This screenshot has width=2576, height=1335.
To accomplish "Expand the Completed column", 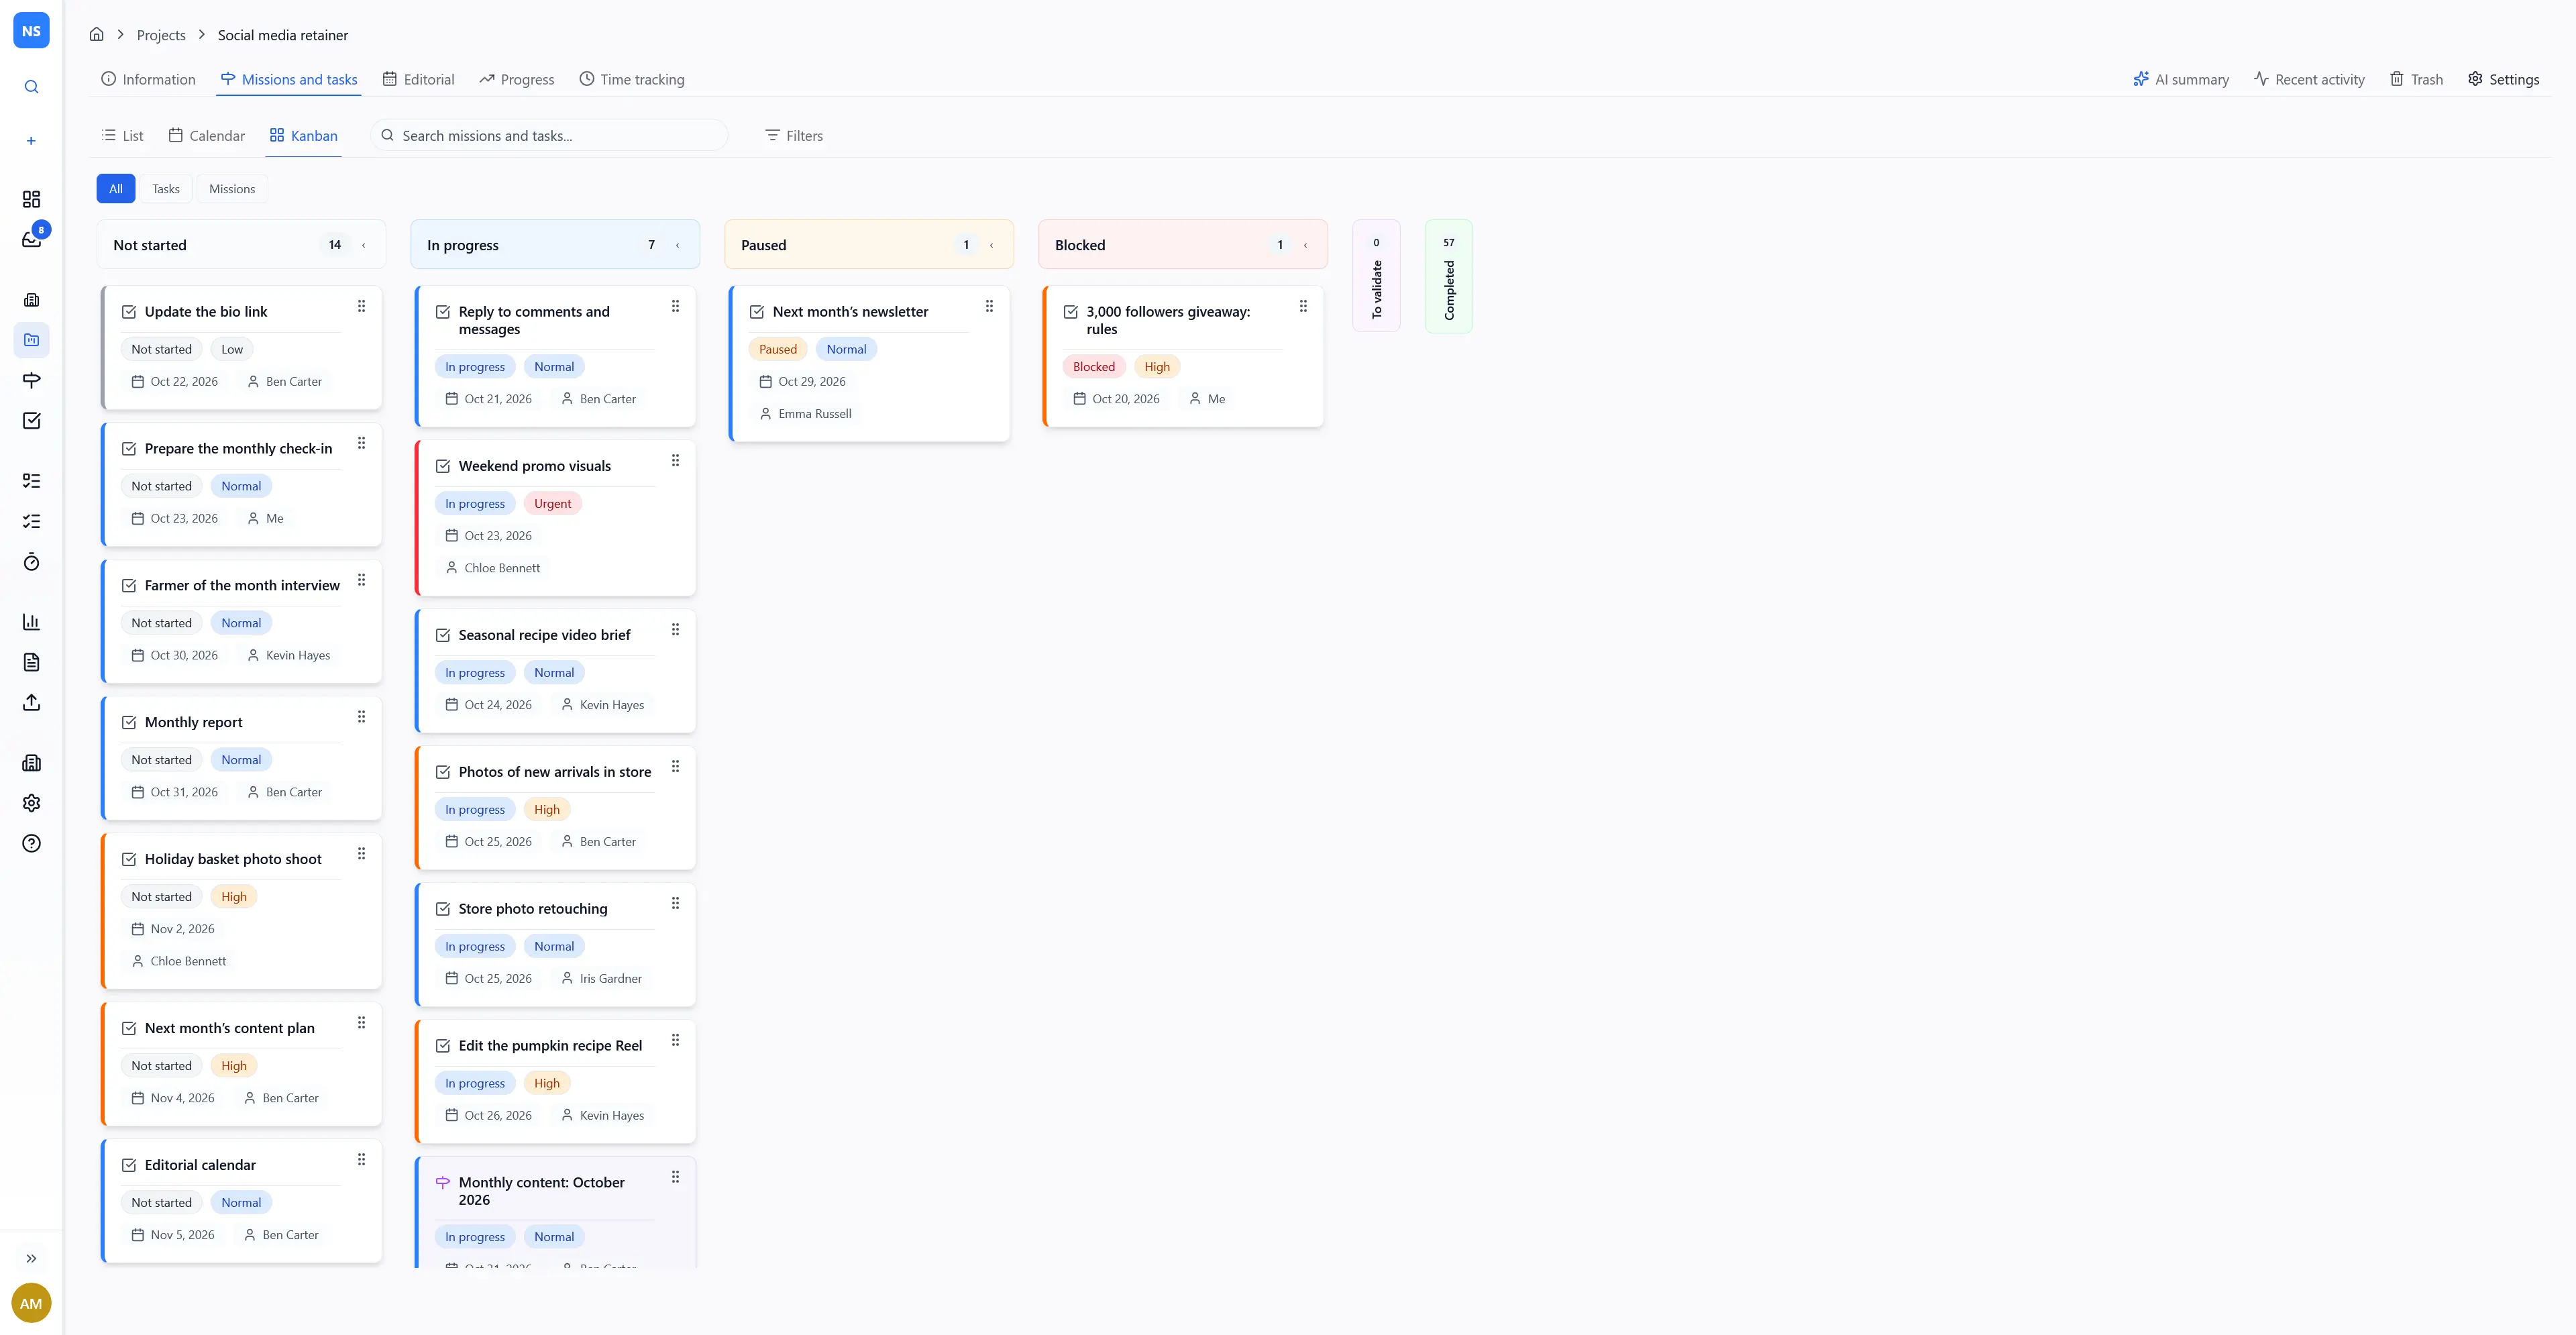I will point(1448,277).
